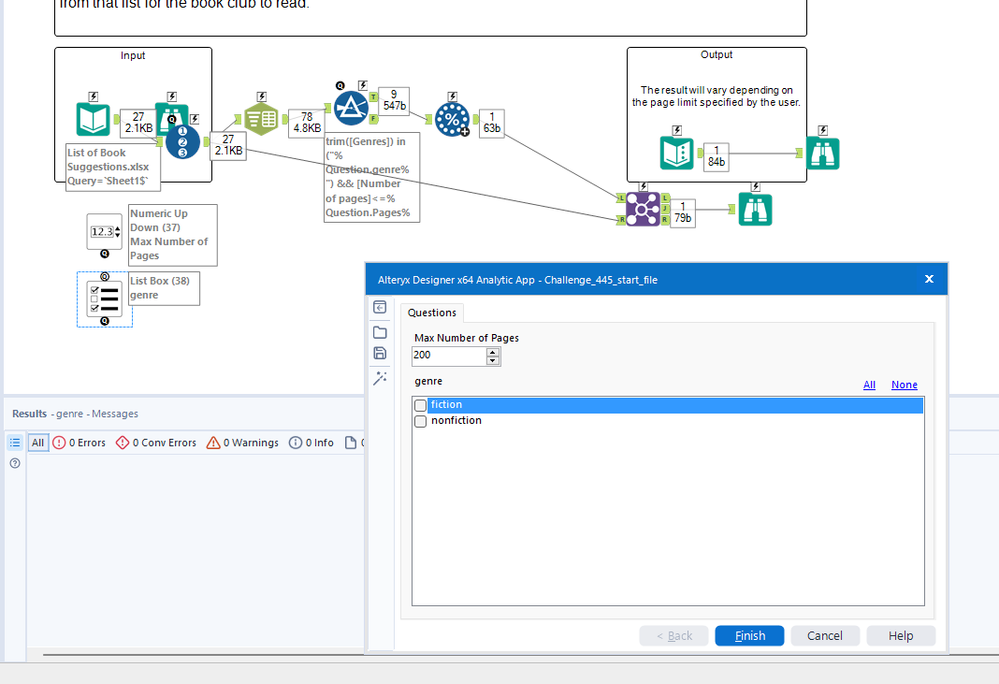Open saved app values via folder icon
Screen dimensions: 999x684
(380, 332)
